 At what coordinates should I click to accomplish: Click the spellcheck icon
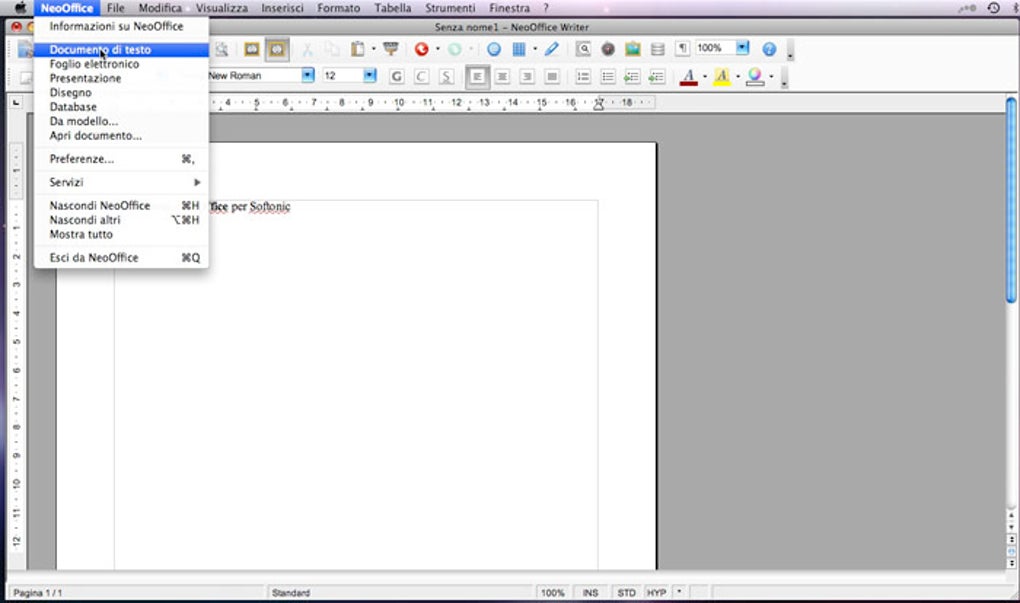(x=252, y=49)
